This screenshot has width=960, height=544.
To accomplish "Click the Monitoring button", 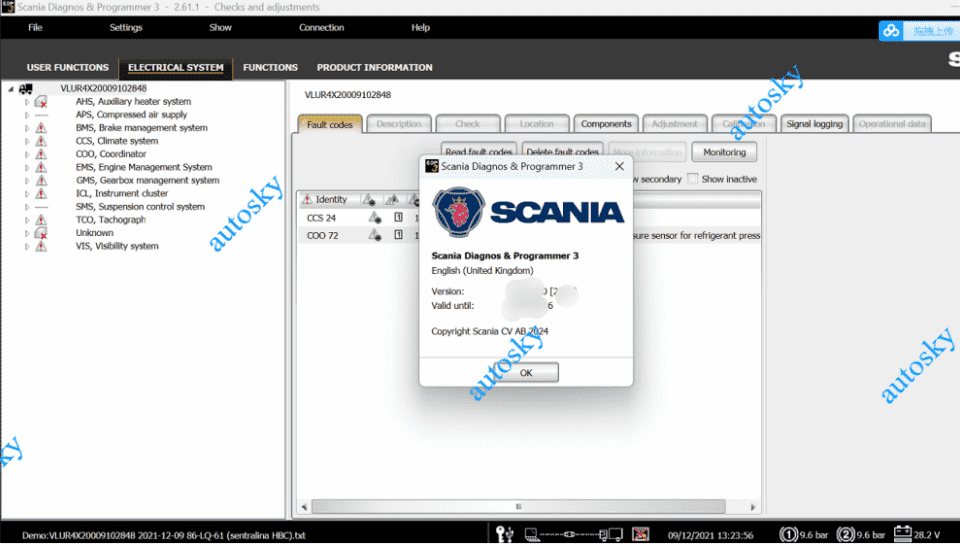I will pos(724,153).
